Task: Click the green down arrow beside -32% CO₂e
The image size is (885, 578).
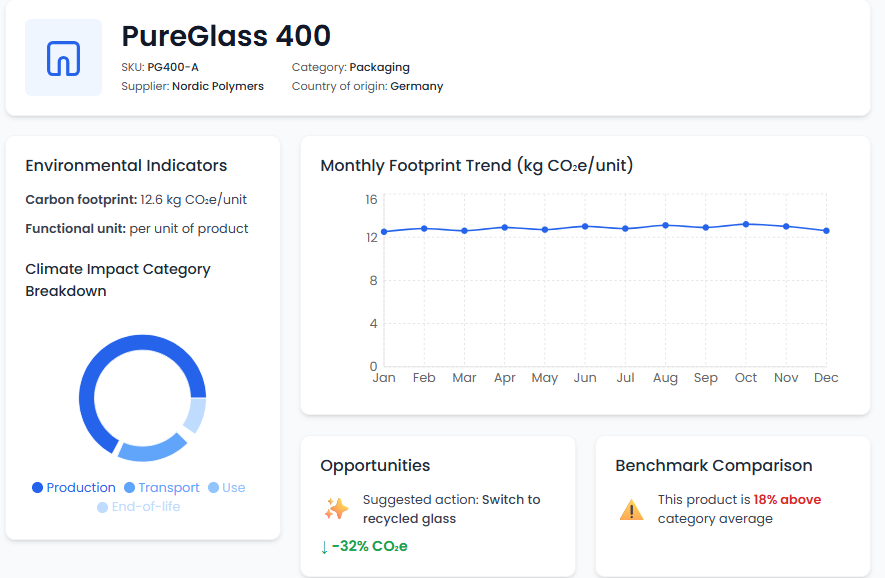Action: (x=324, y=547)
